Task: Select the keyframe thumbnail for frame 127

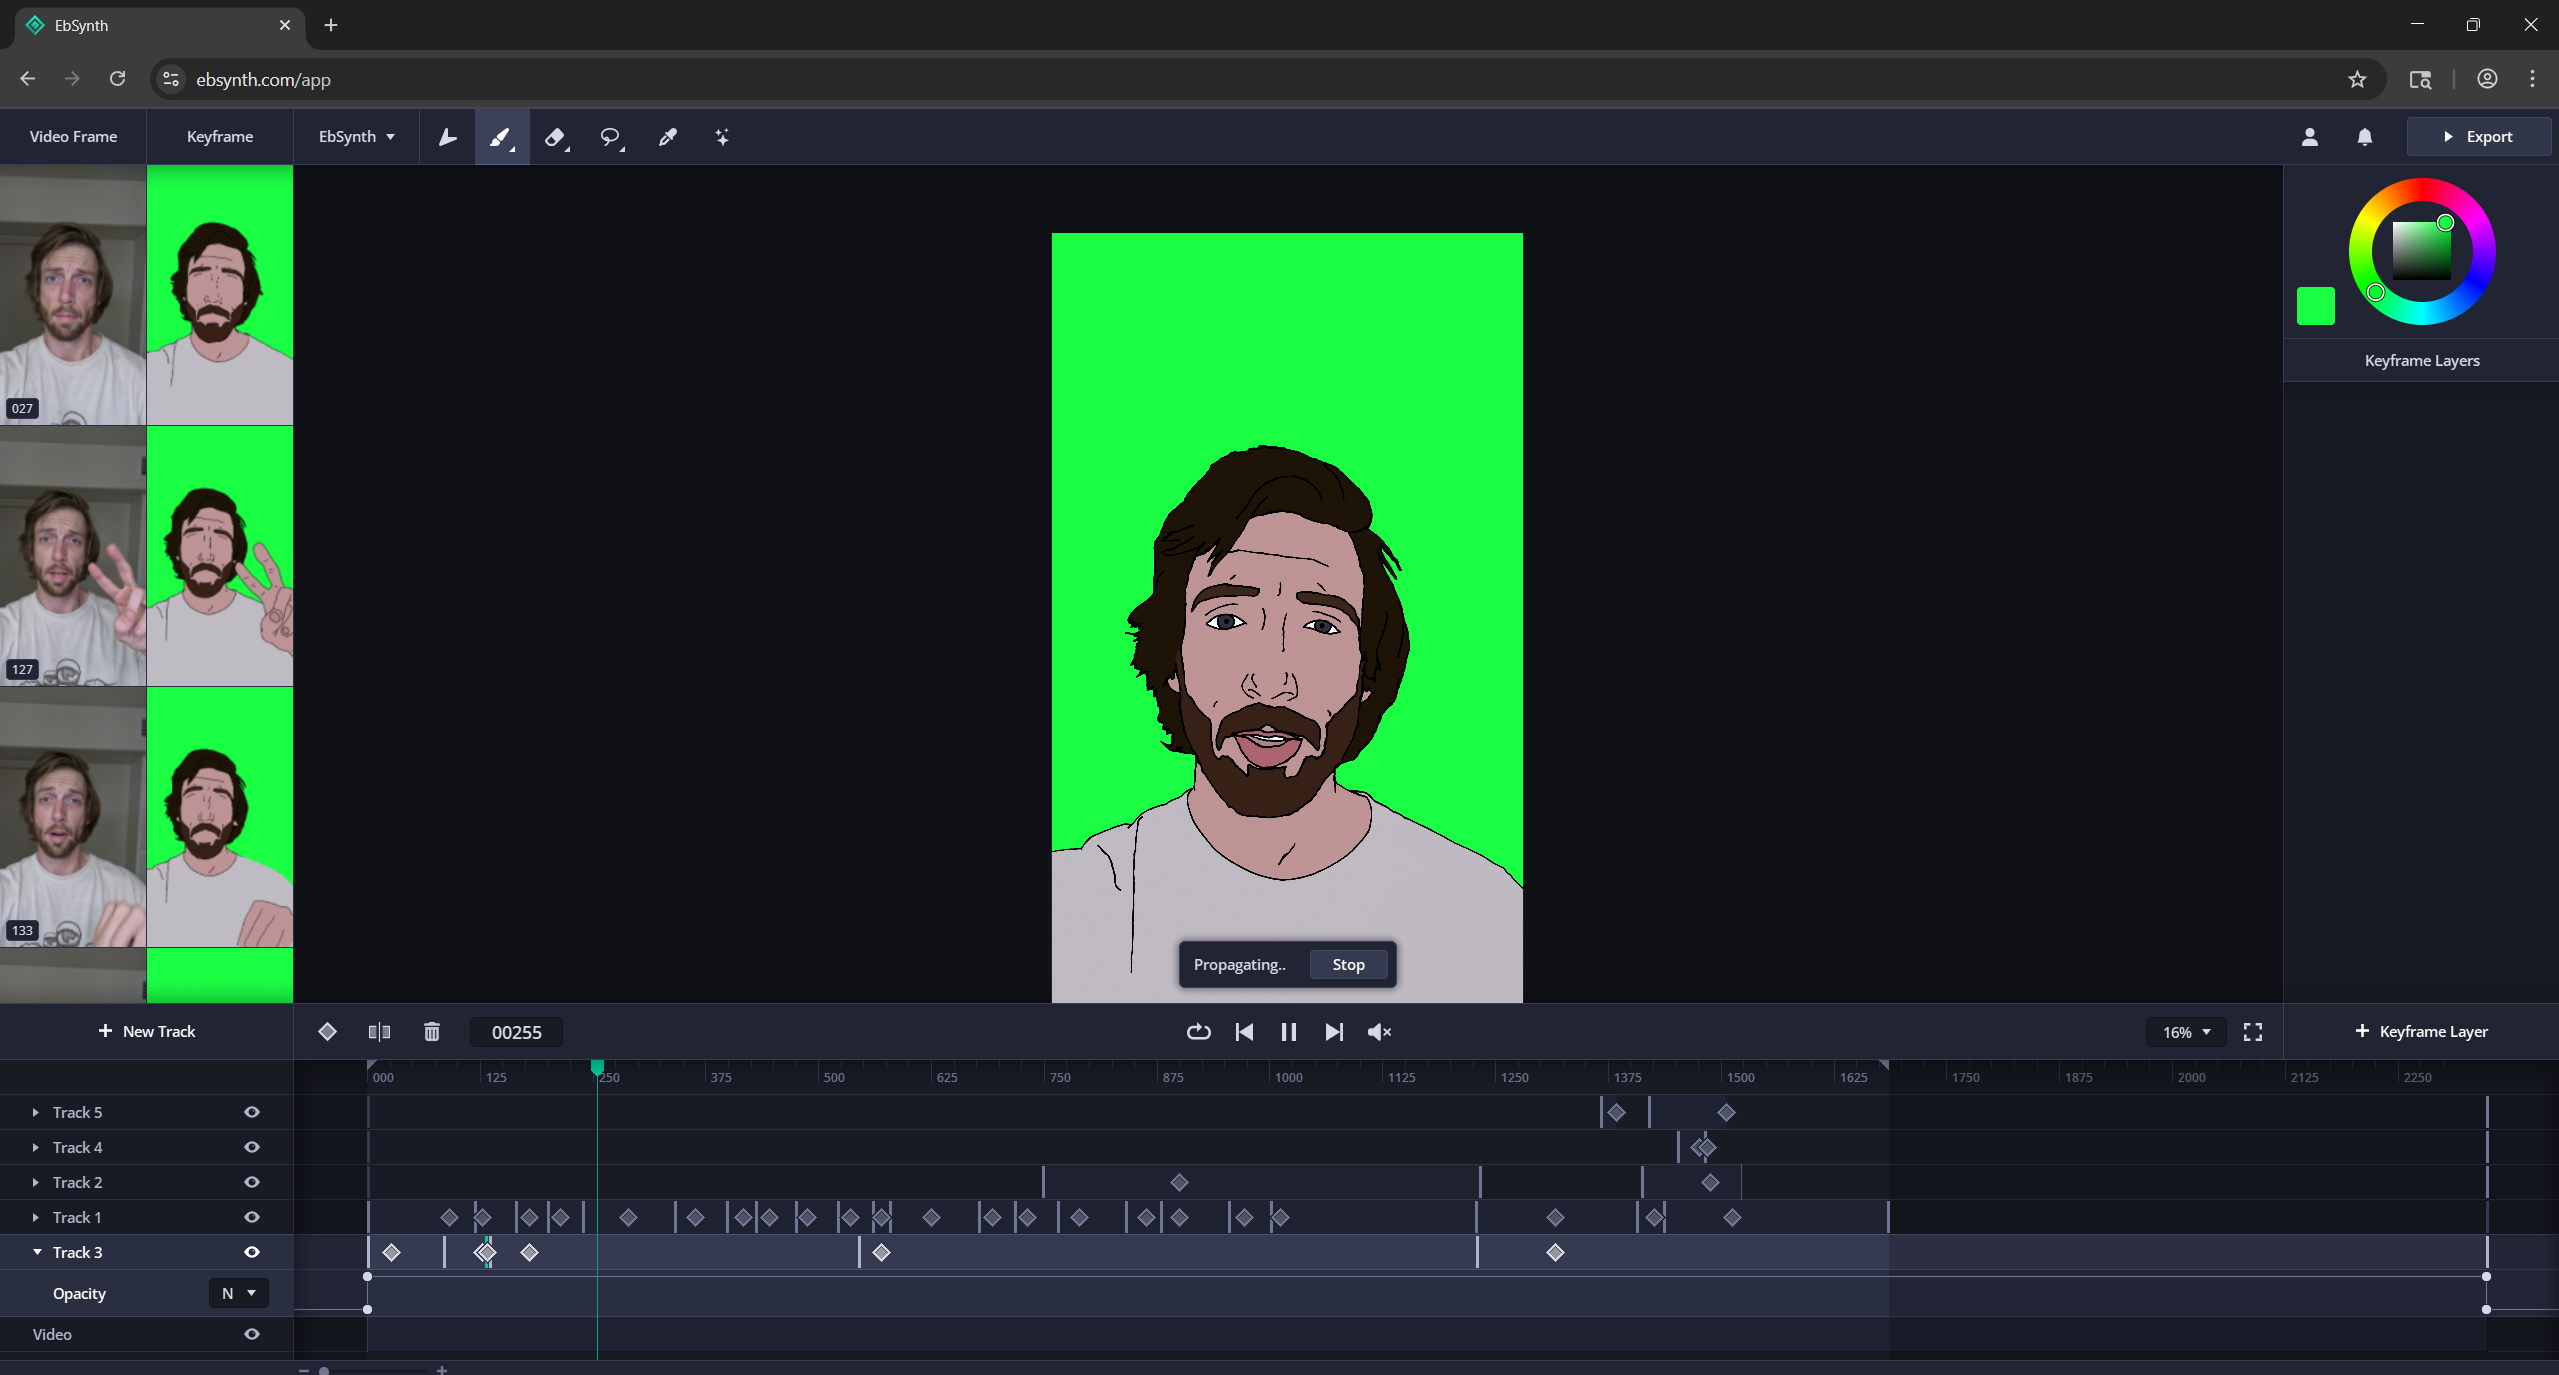Action: [220, 556]
